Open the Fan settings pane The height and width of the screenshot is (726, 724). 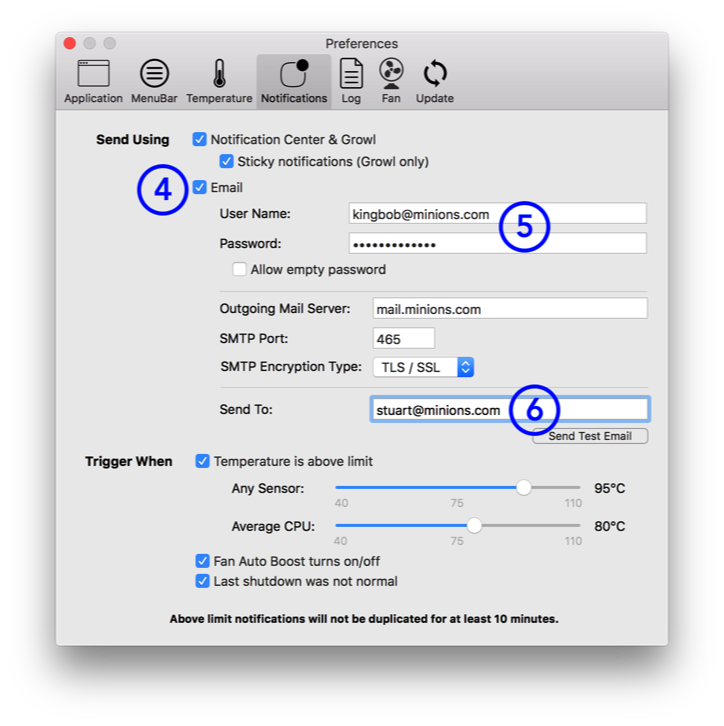(x=391, y=81)
